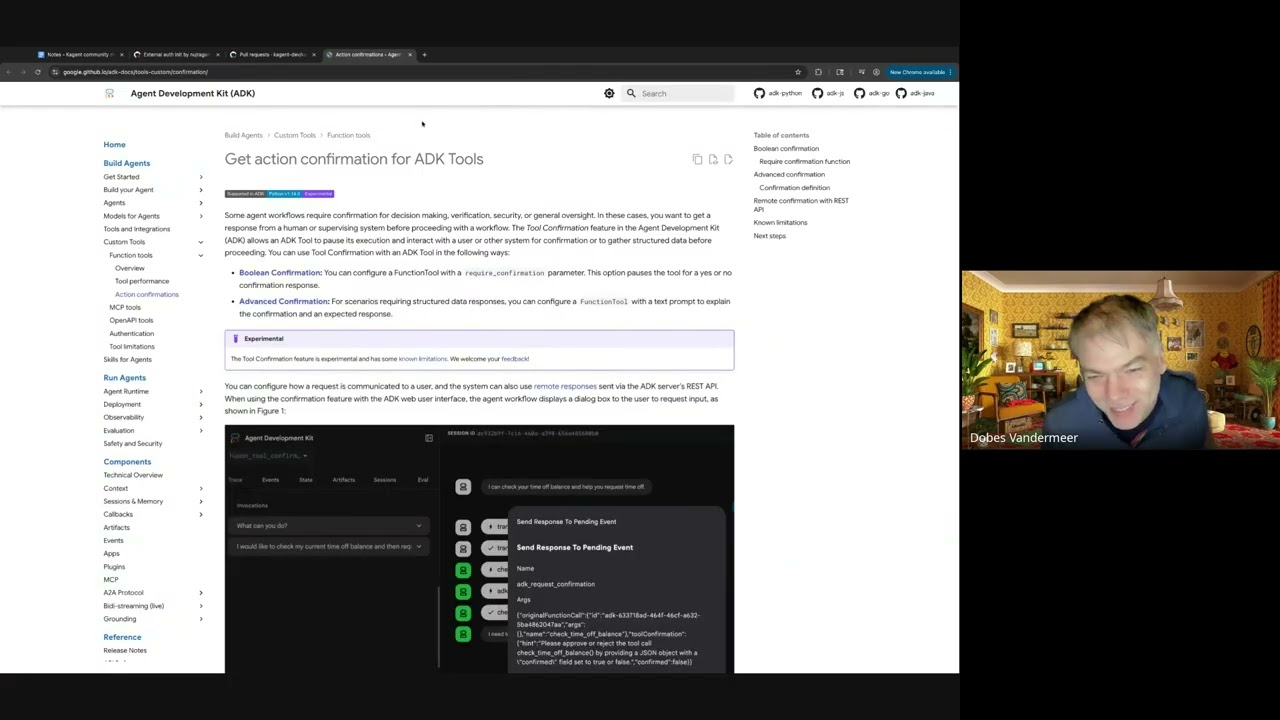Switch to the Pull requests kagent tab
This screenshot has width=1280, height=720.
tap(271, 54)
